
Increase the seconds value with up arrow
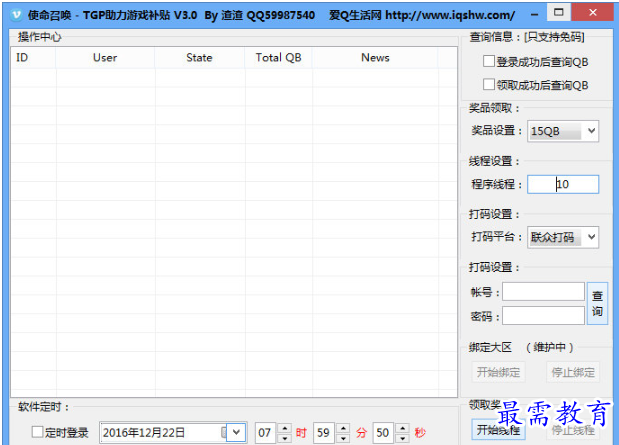pos(402,428)
